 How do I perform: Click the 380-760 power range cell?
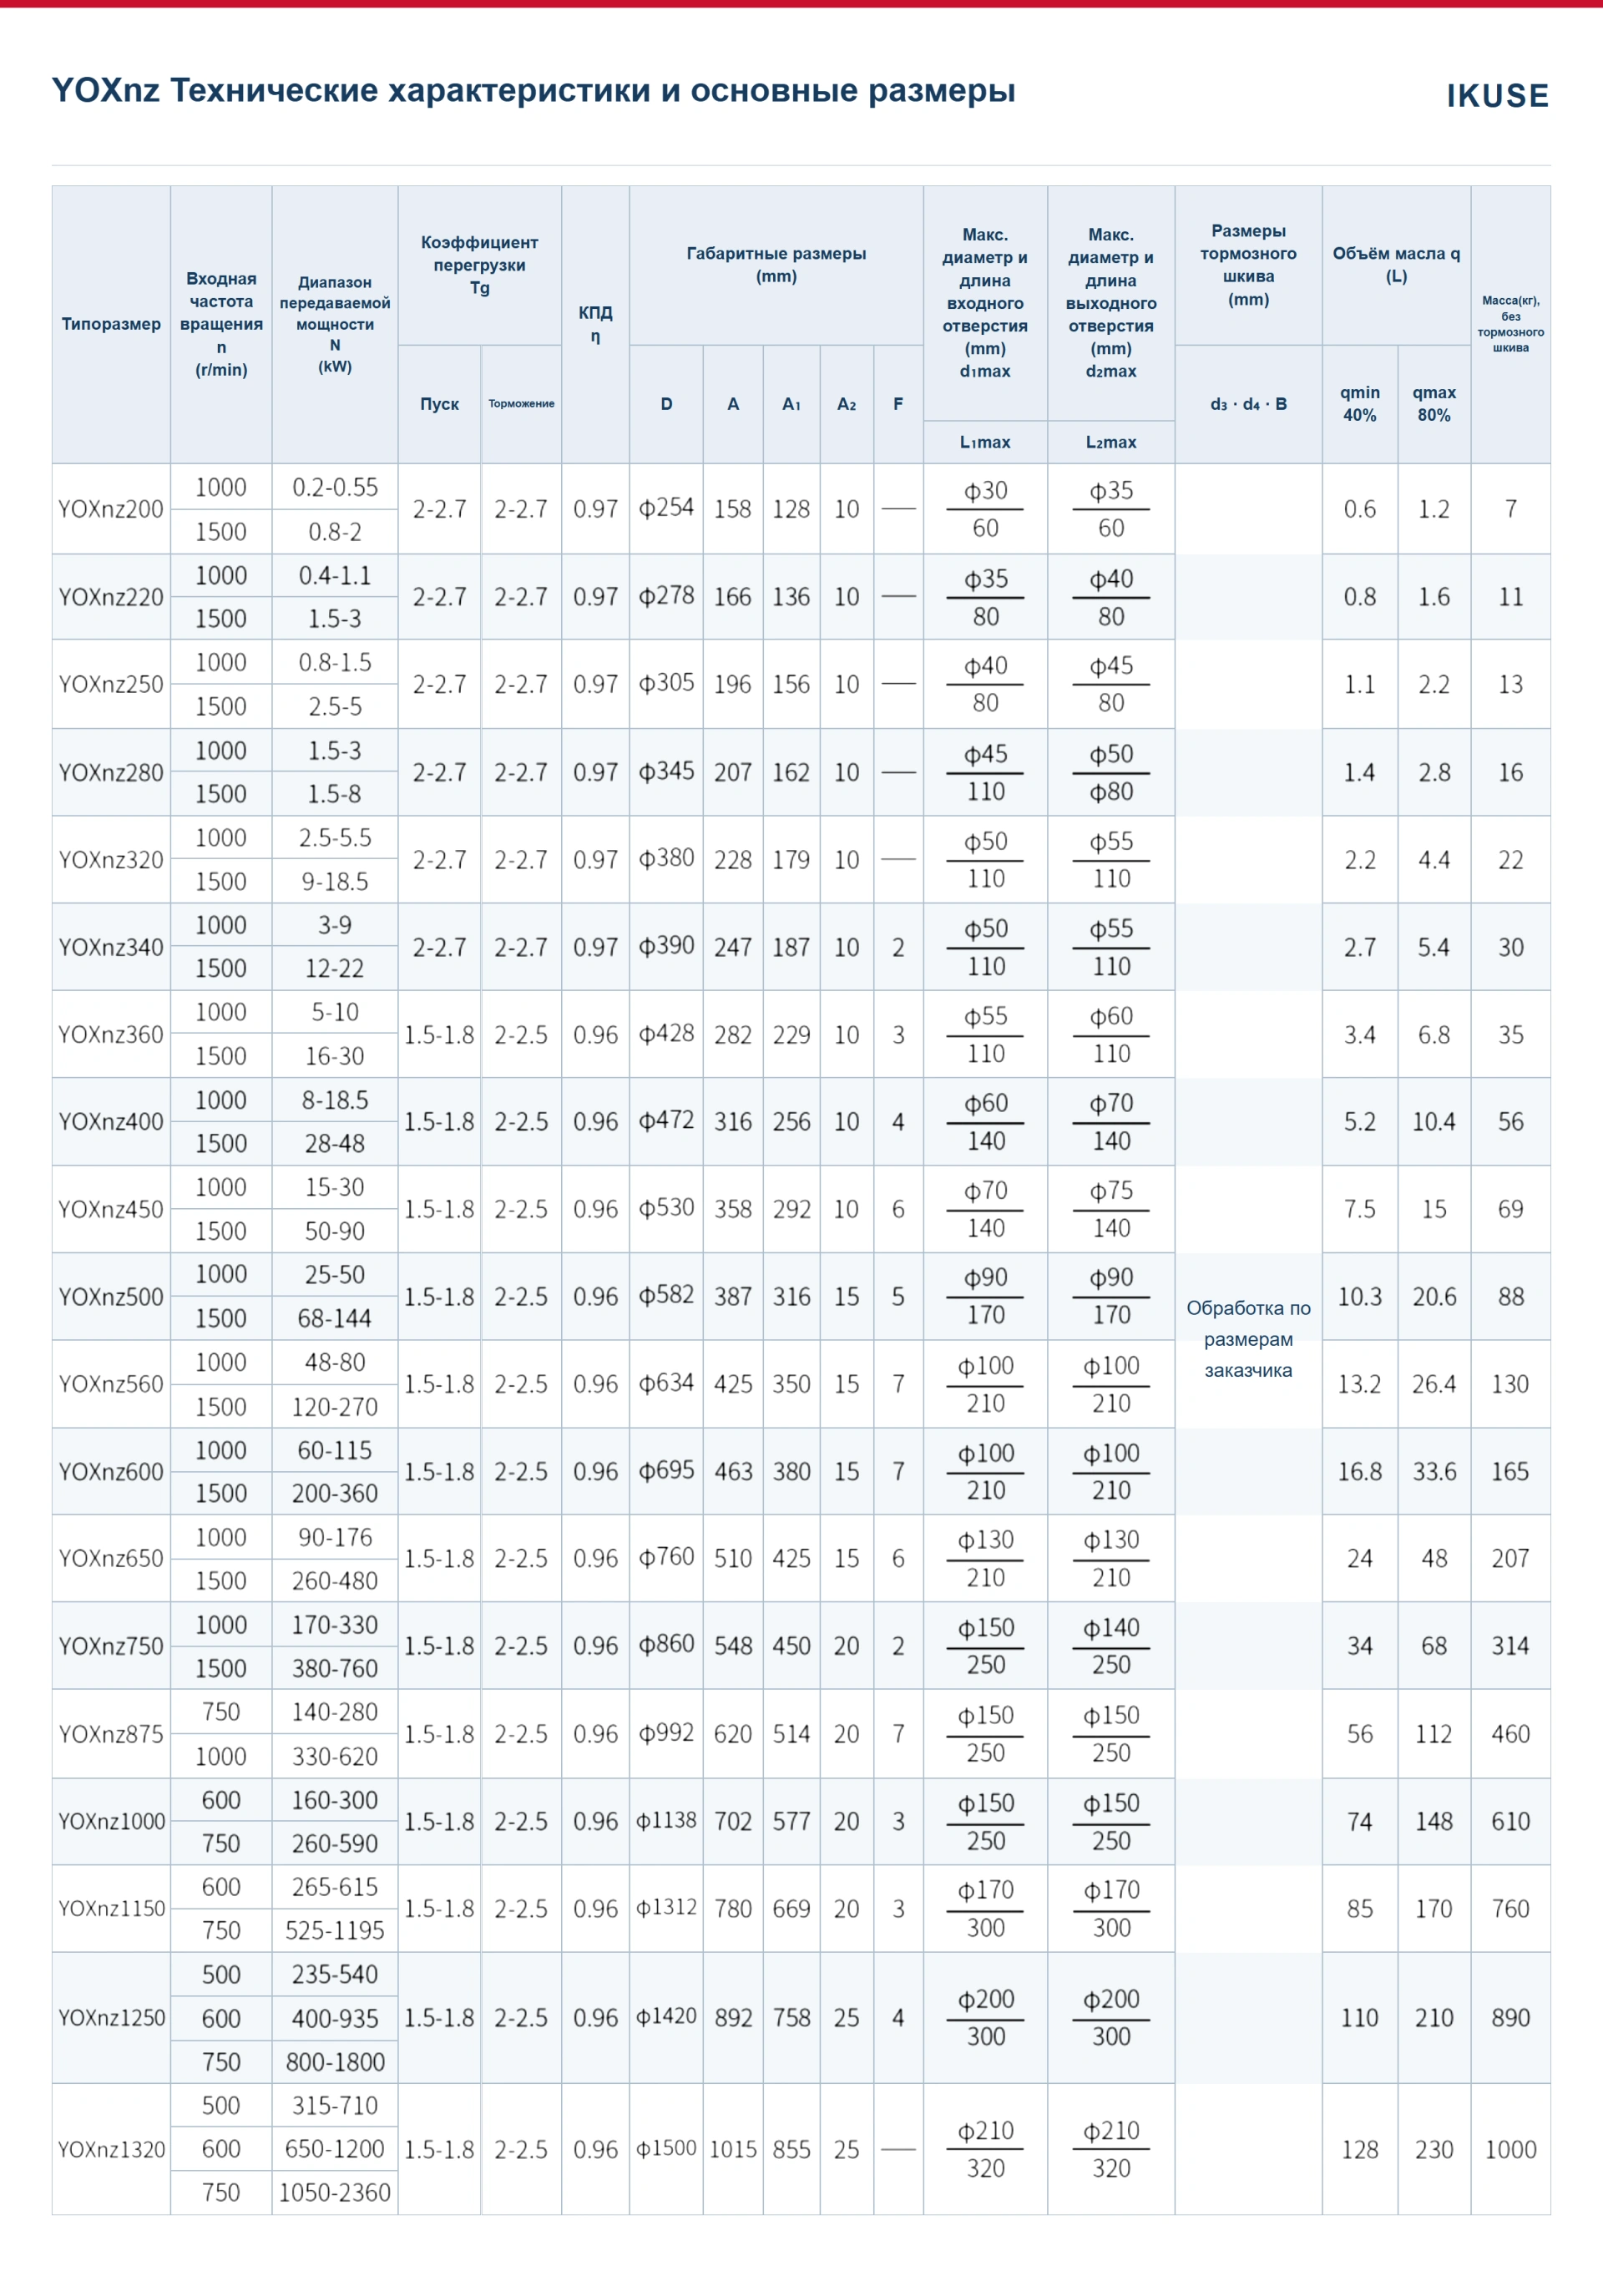(x=335, y=1668)
